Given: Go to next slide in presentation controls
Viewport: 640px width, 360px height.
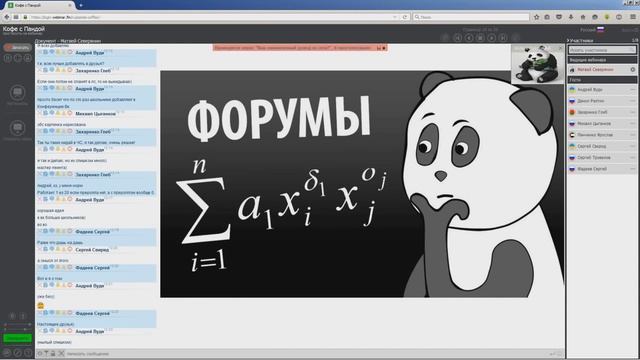Looking at the screenshot, I should coord(492,38).
